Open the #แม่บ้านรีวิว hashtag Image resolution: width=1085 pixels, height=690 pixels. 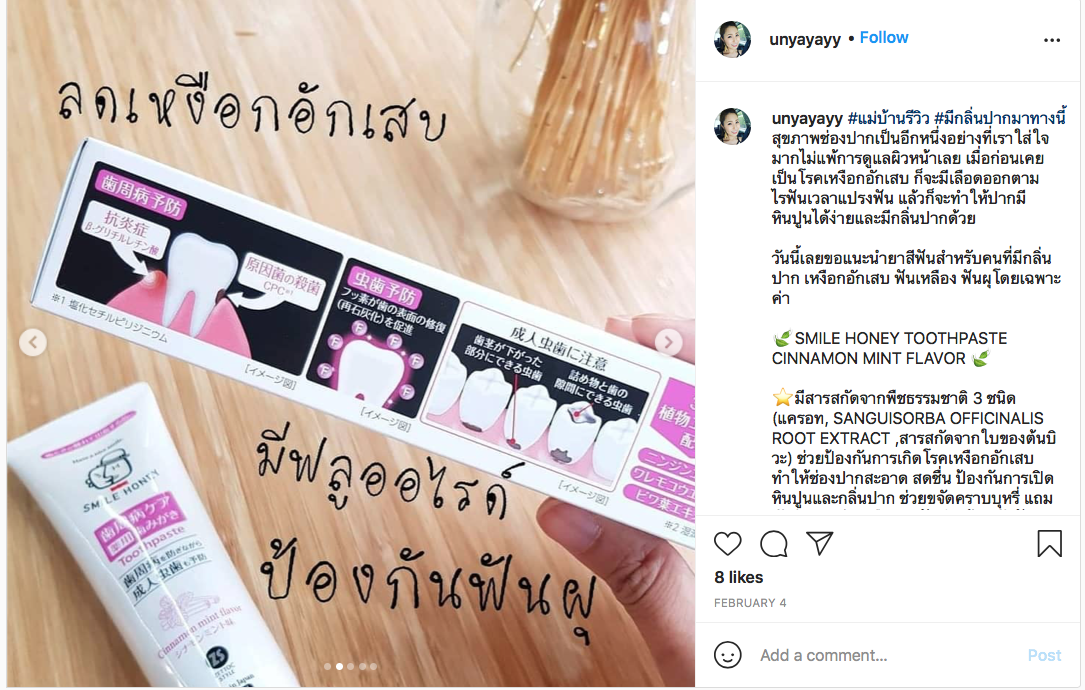point(888,118)
